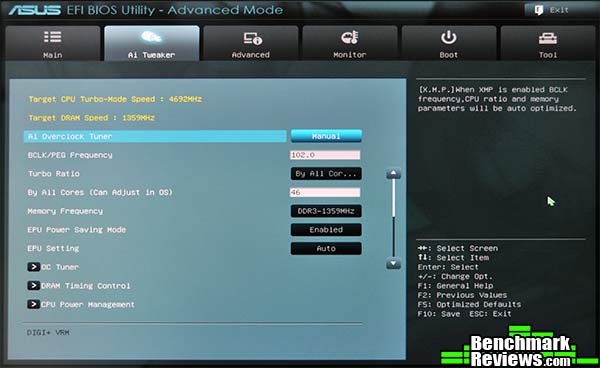Click the Monitor thermometer icon
The width and height of the screenshot is (600, 368).
point(349,37)
